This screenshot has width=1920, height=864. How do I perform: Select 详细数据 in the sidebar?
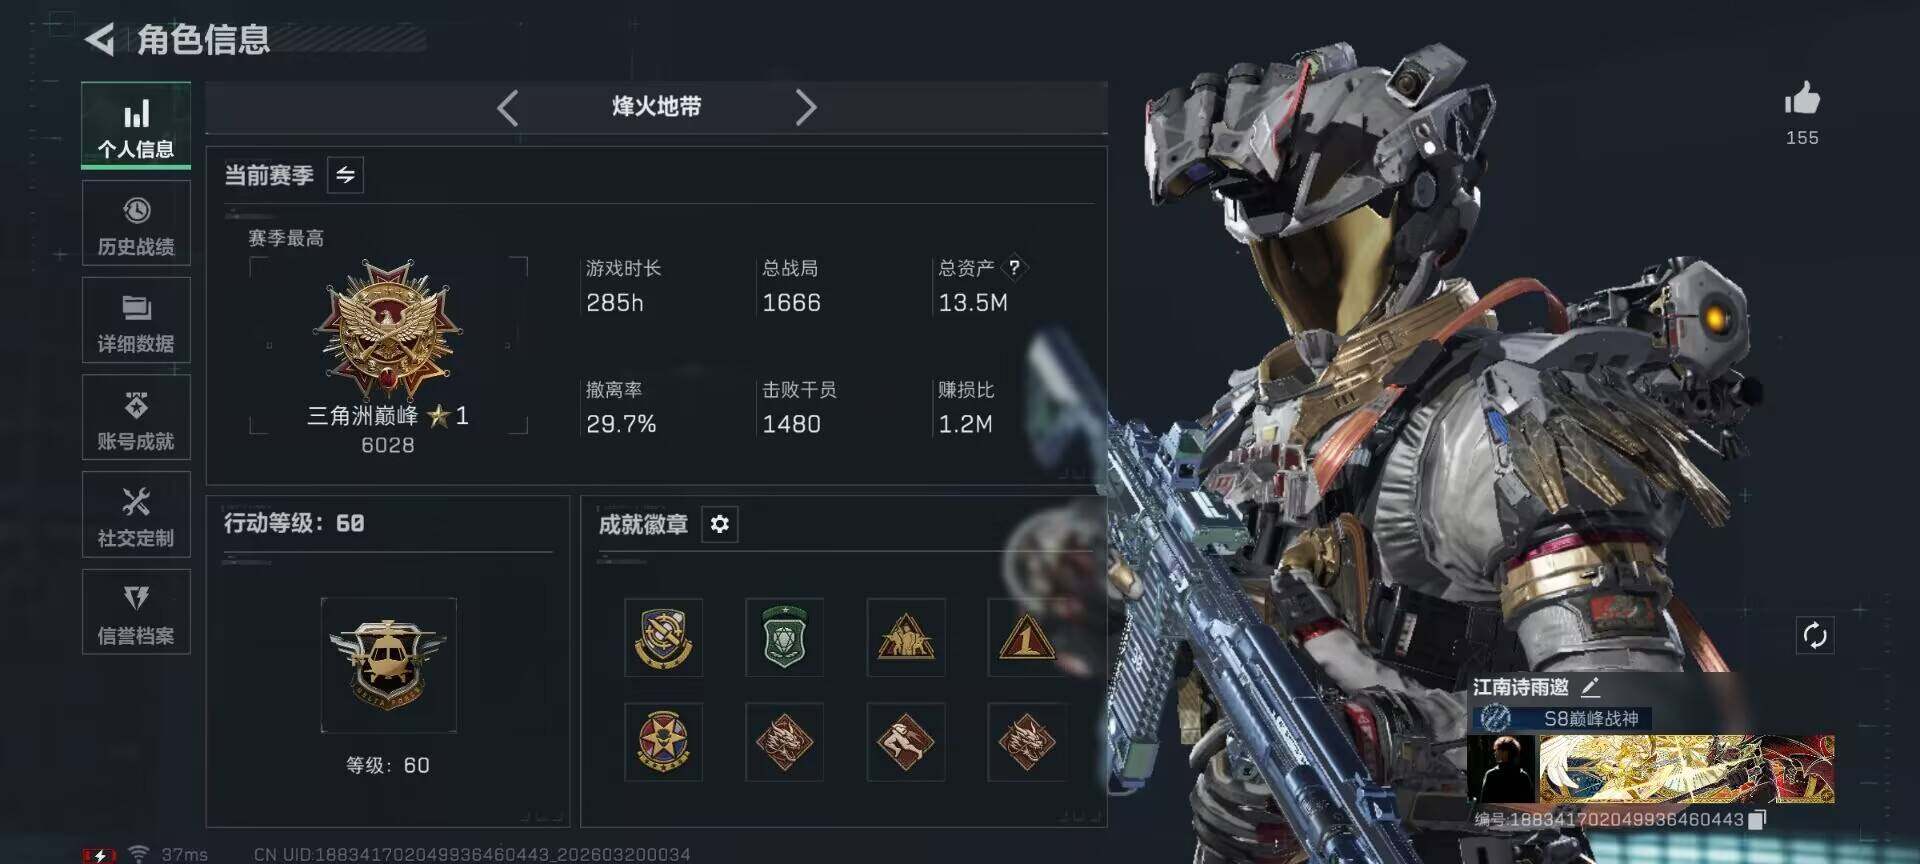[x=136, y=321]
